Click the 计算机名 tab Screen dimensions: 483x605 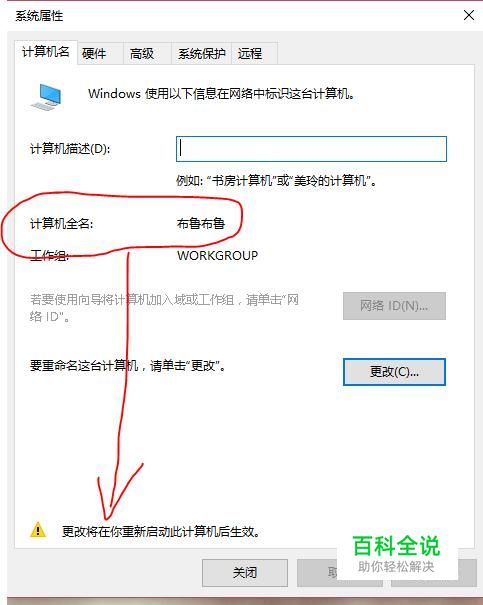(46, 52)
